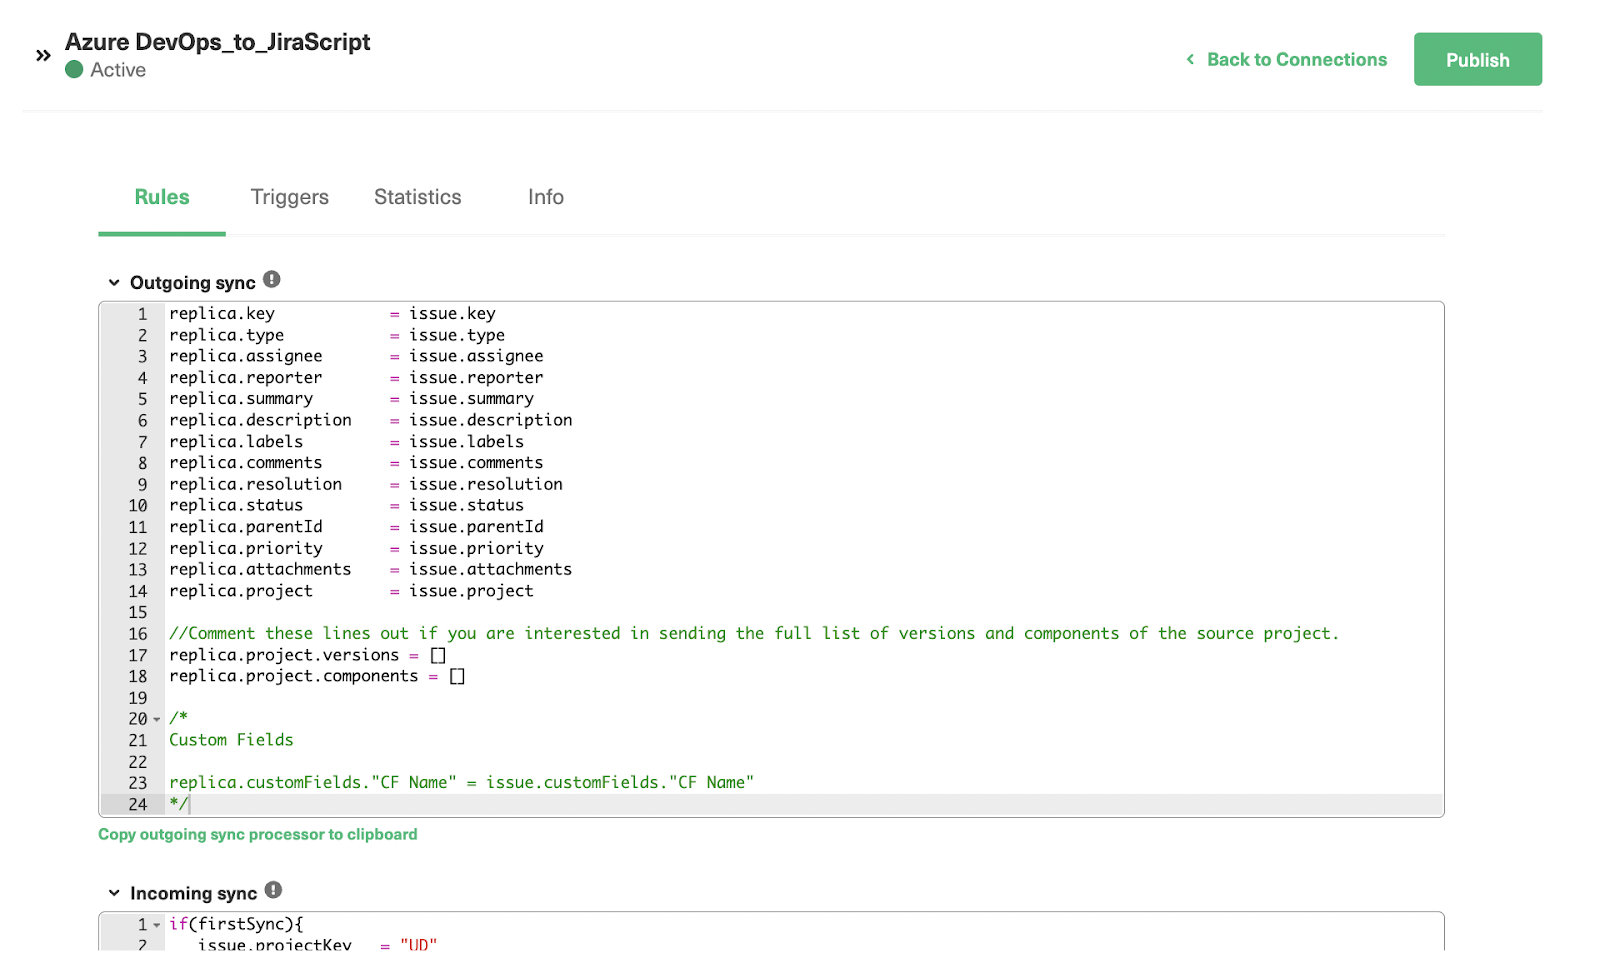Click replica.project.components code line
Viewport: 1600px width, 968px height.
coord(317,677)
